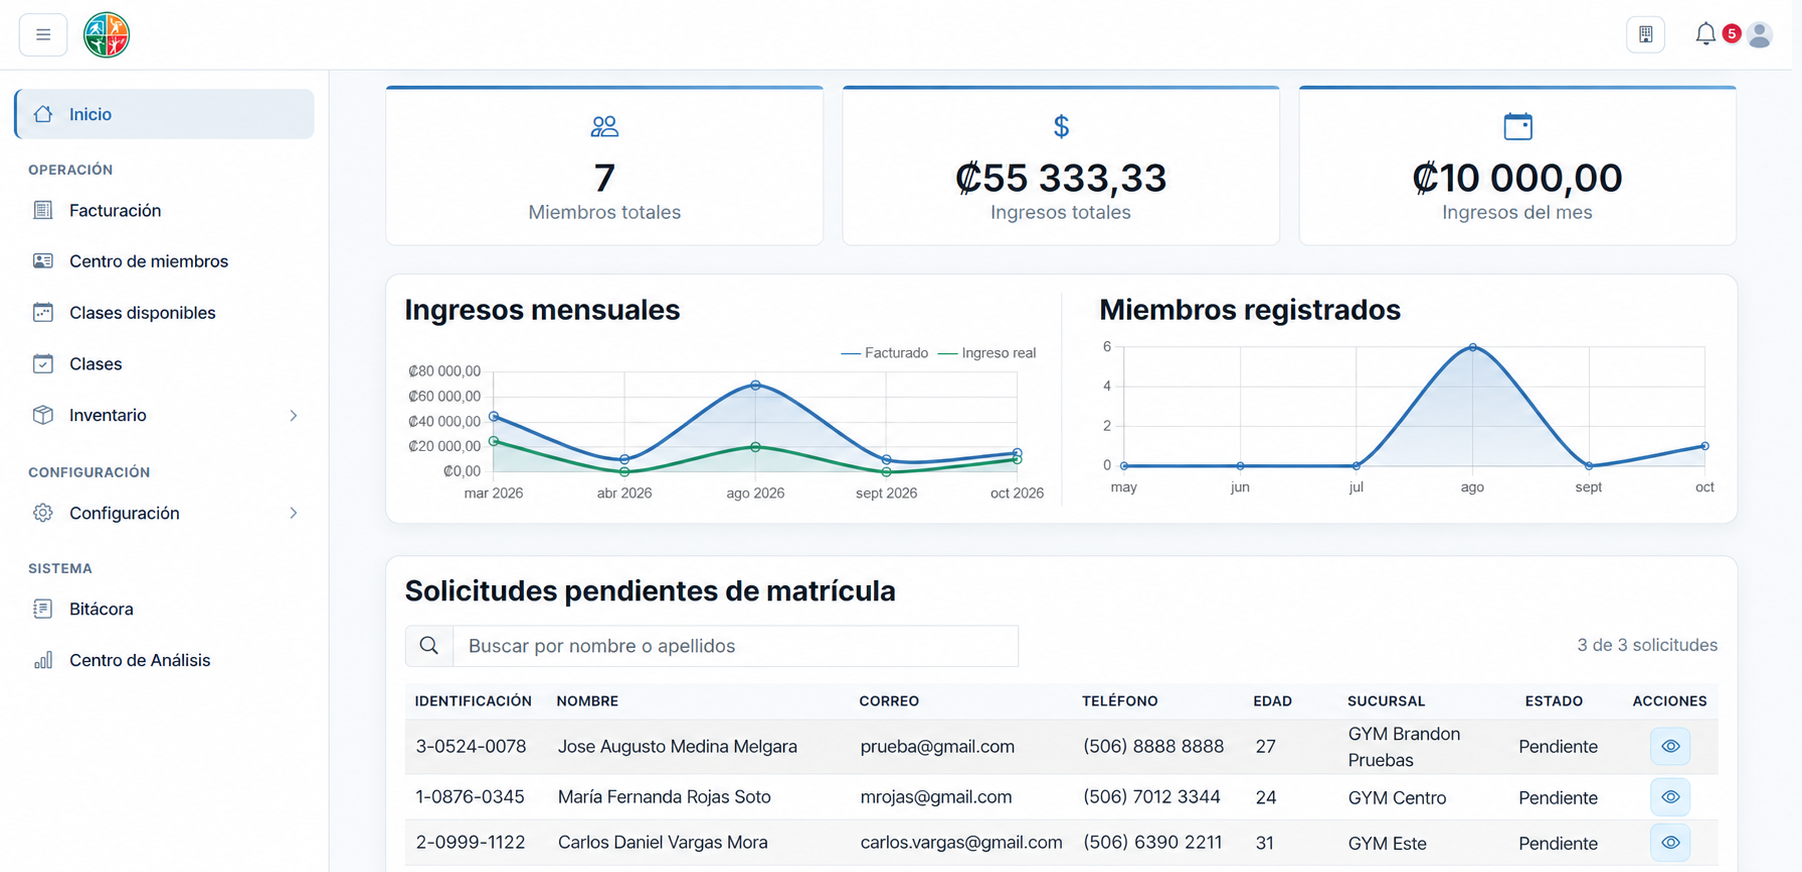
Task: Click the Inicio house icon
Action: coord(43,114)
